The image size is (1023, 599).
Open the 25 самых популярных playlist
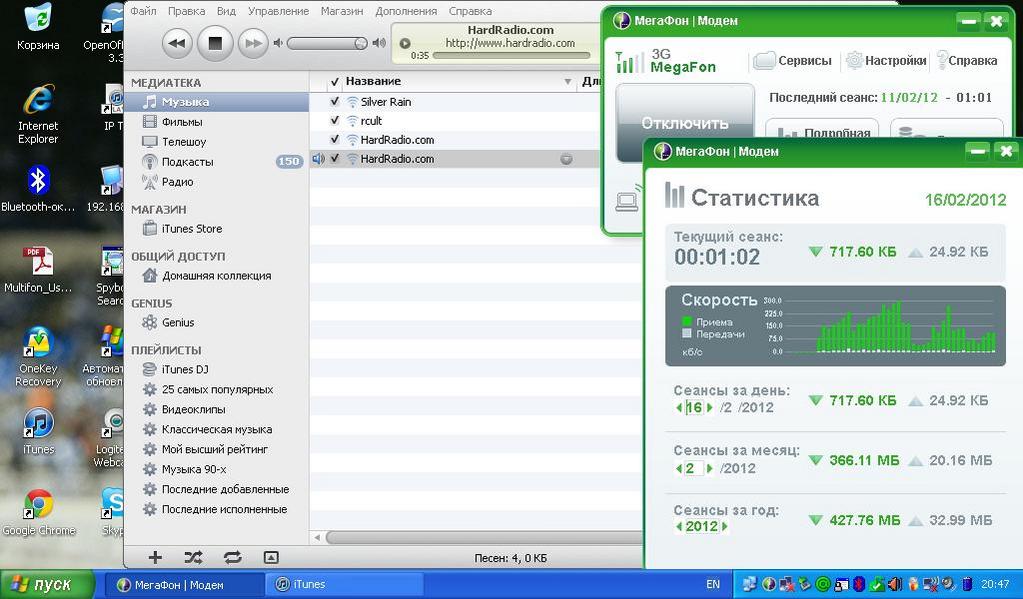(x=217, y=390)
